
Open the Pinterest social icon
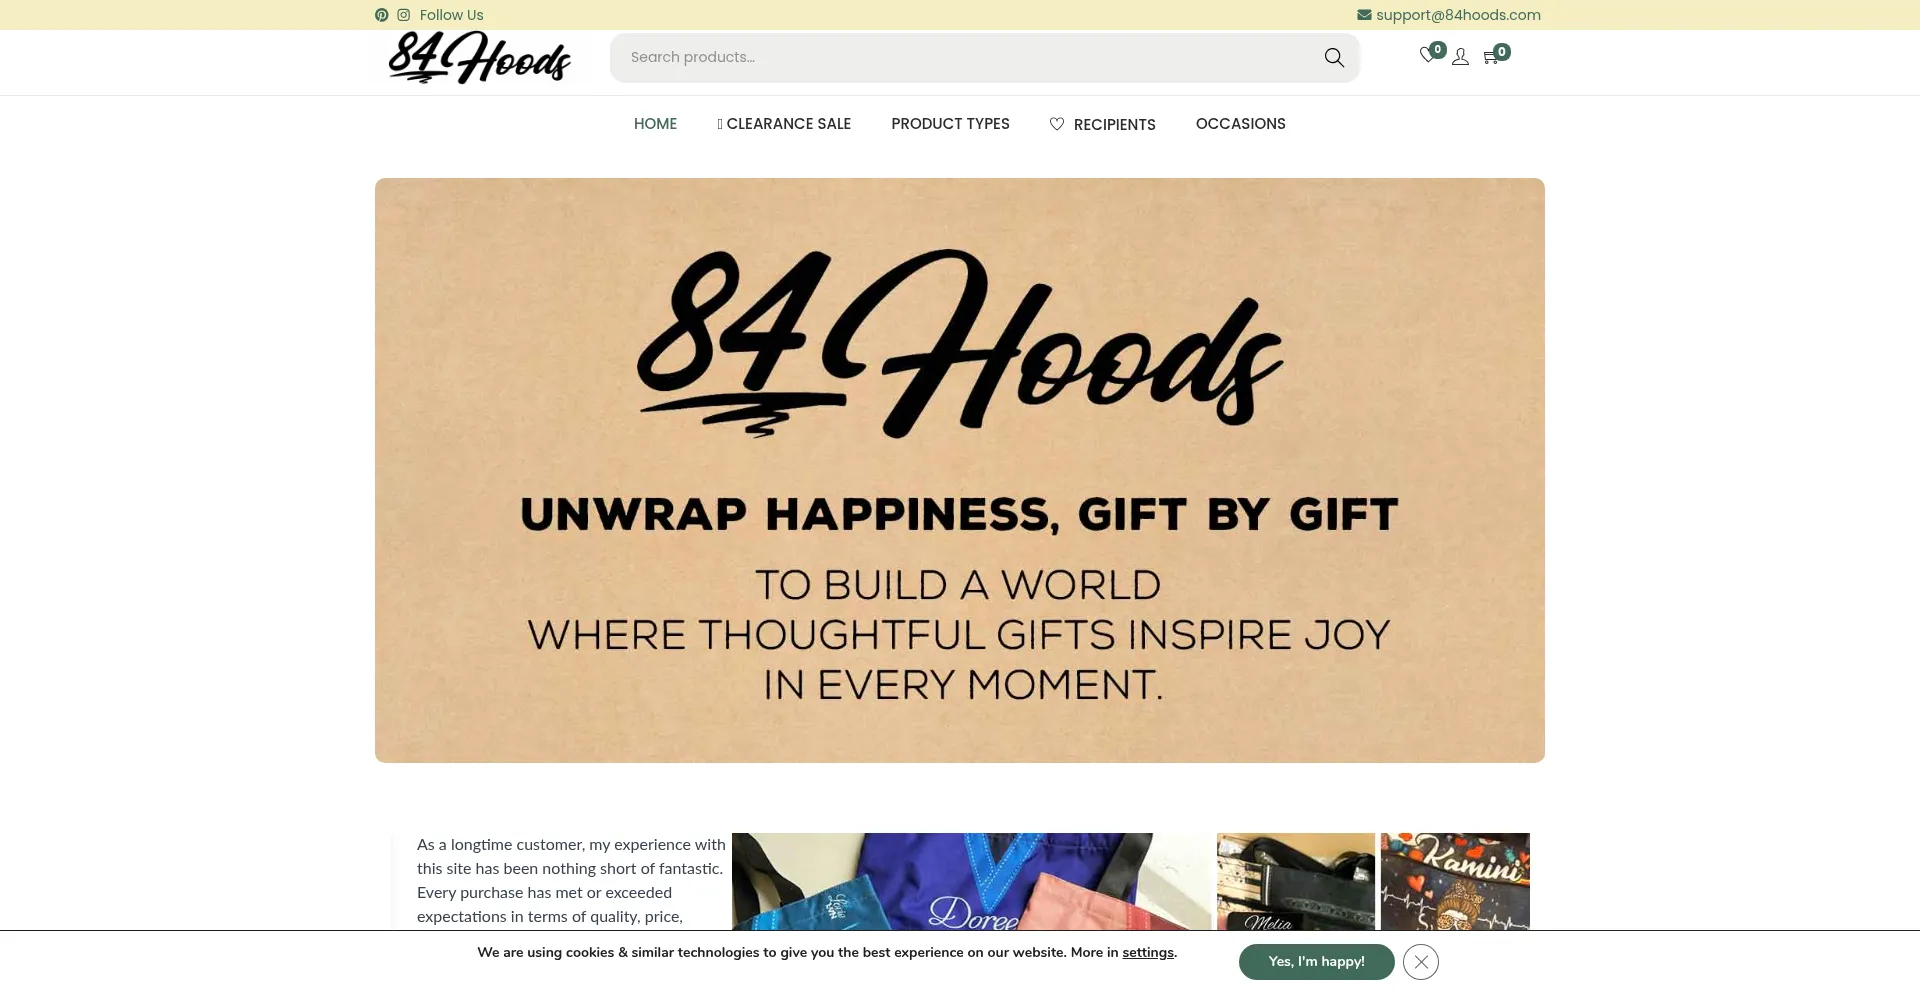tap(381, 15)
